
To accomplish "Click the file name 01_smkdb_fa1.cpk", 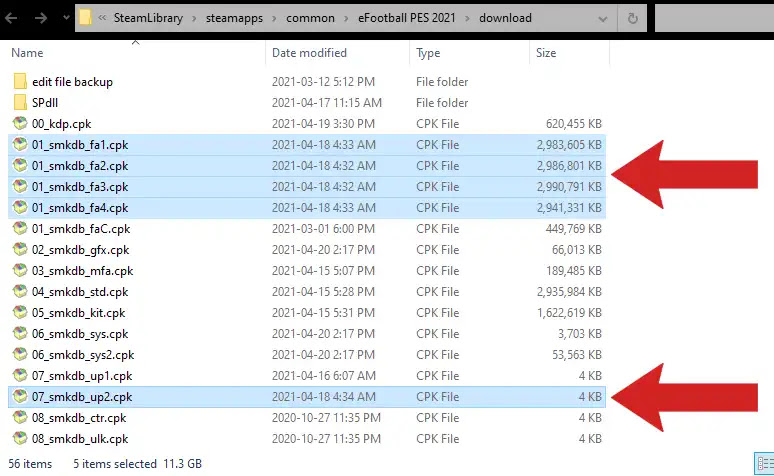I will point(80,145).
